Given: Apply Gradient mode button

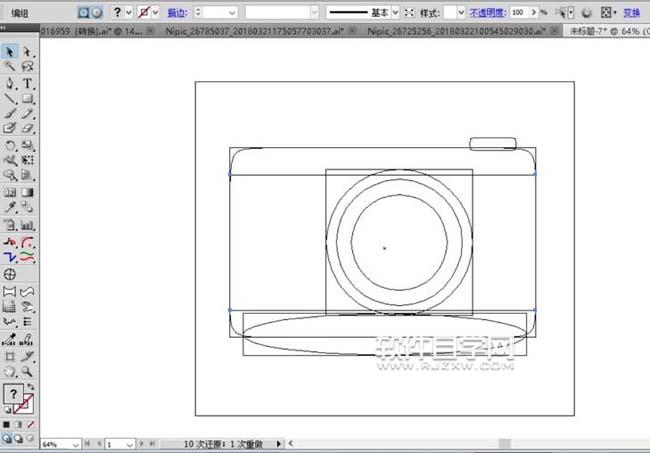Looking at the screenshot, I should click(18, 424).
